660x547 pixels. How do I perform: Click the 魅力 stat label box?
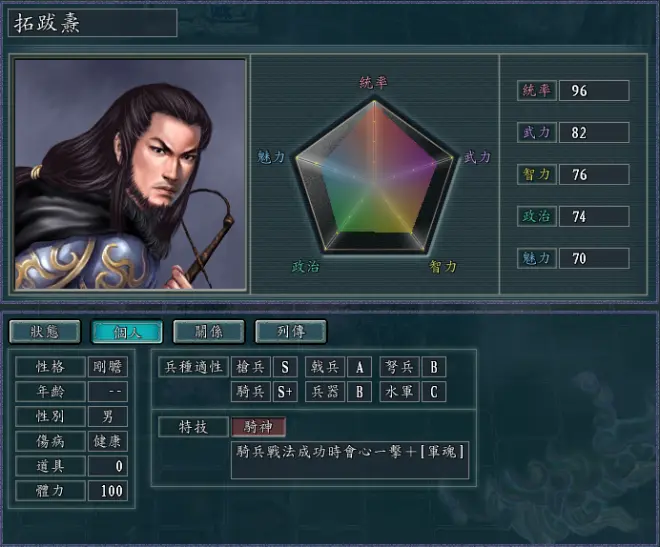tap(537, 258)
